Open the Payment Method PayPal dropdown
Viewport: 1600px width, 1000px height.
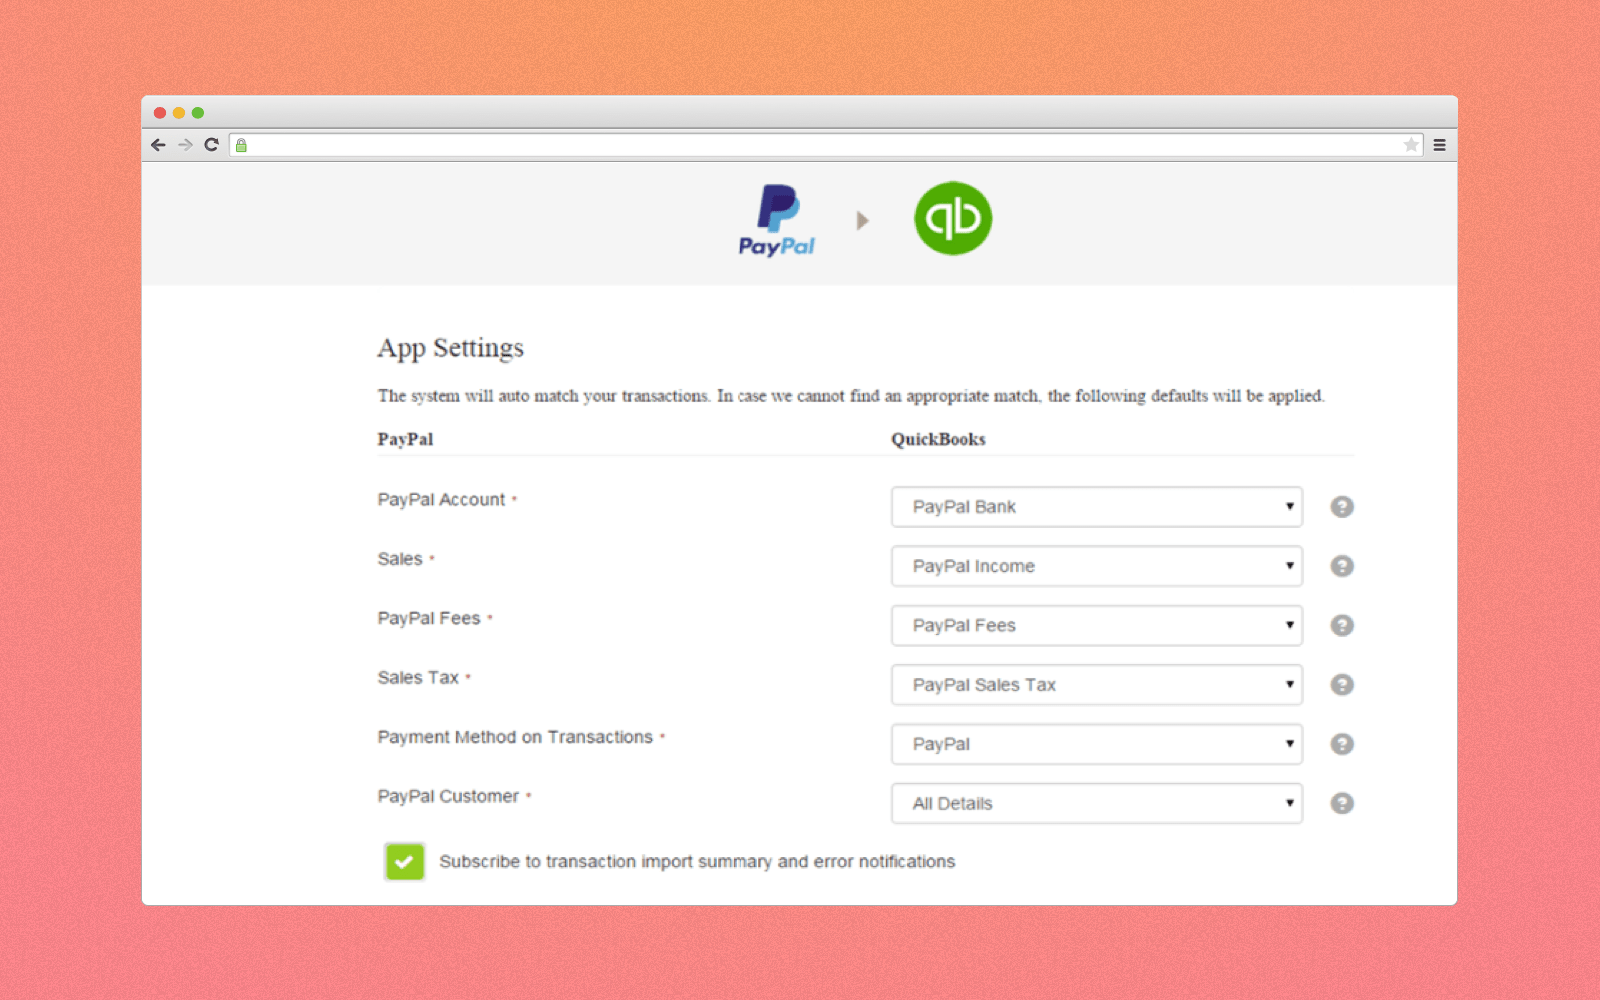(1097, 744)
